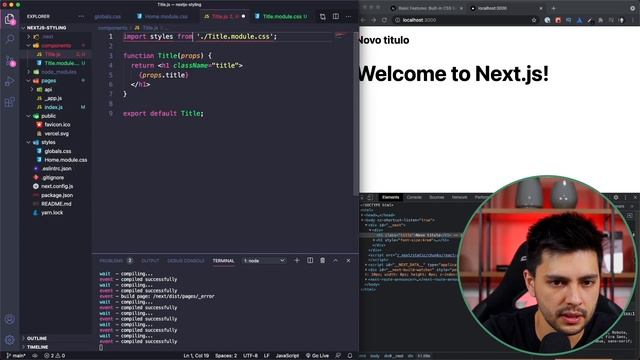Create a new terminal with plus icon
Viewport: 640px width, 360px height.
(297, 260)
